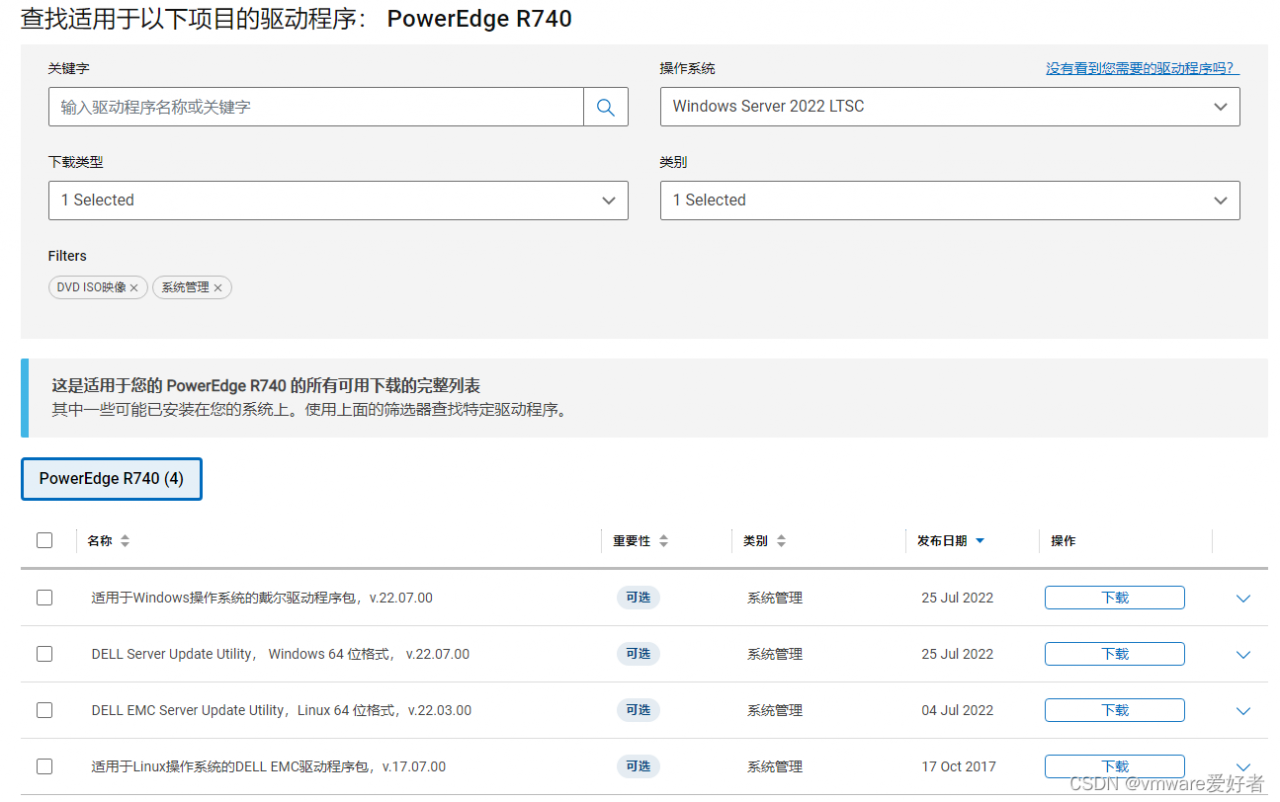Viewport: 1280px width, 802px height.
Task: Sort table by 名称 column arrows
Action: pos(125,541)
